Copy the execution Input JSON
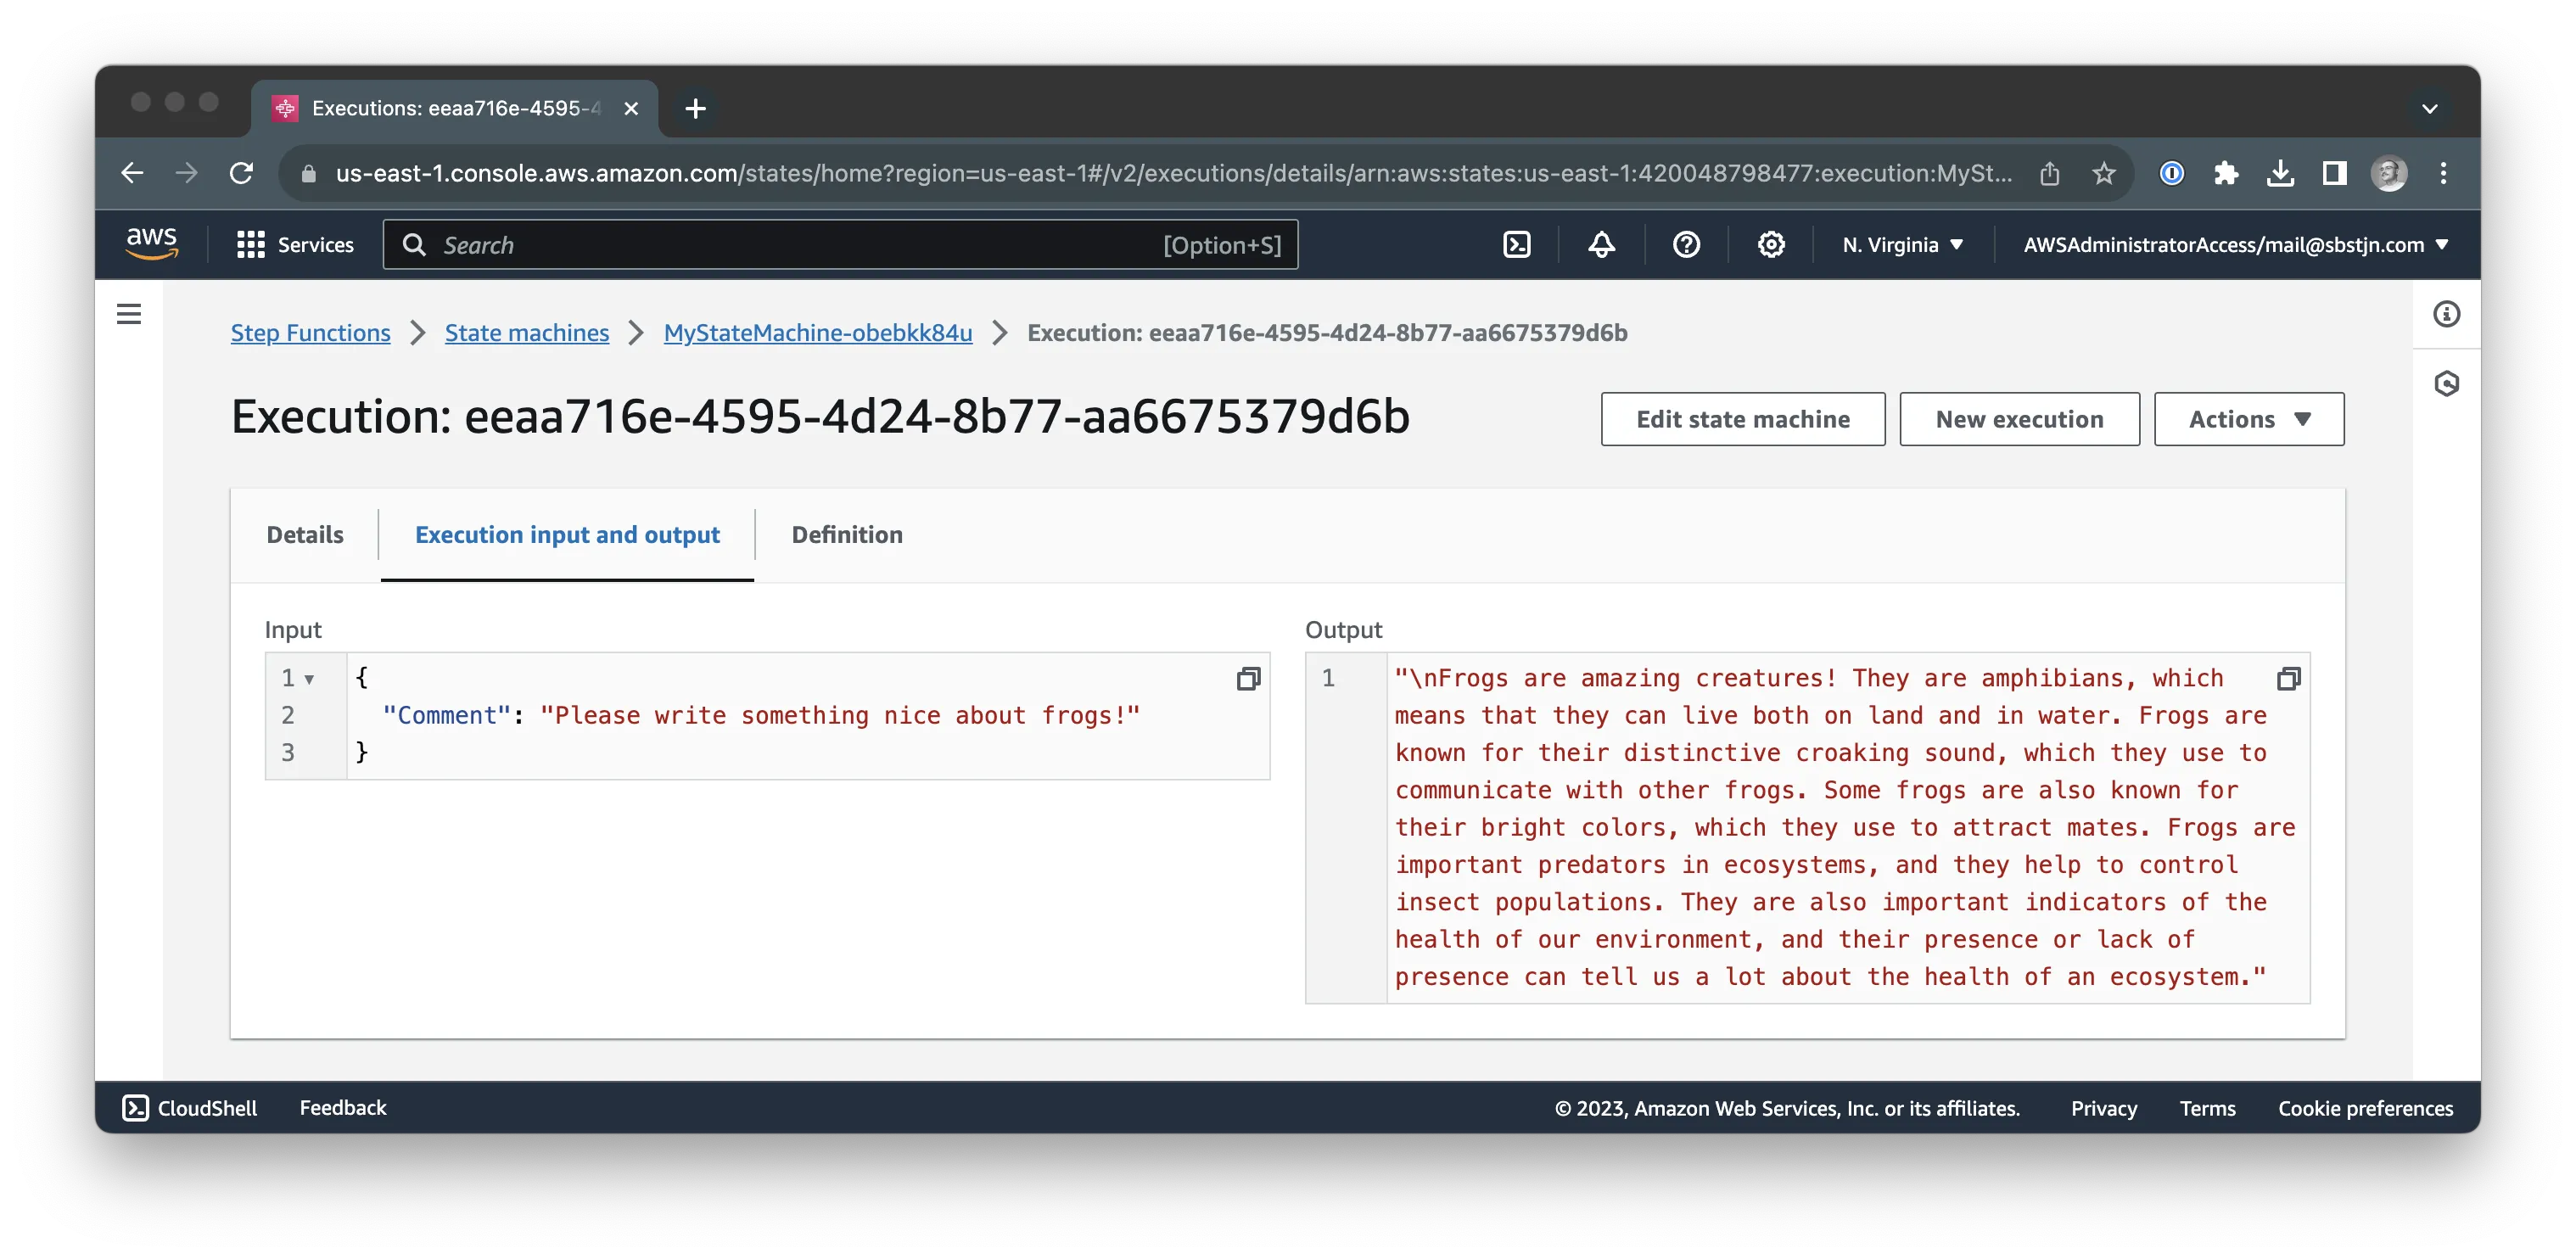Viewport: 2576px width, 1259px height. (x=1249, y=679)
